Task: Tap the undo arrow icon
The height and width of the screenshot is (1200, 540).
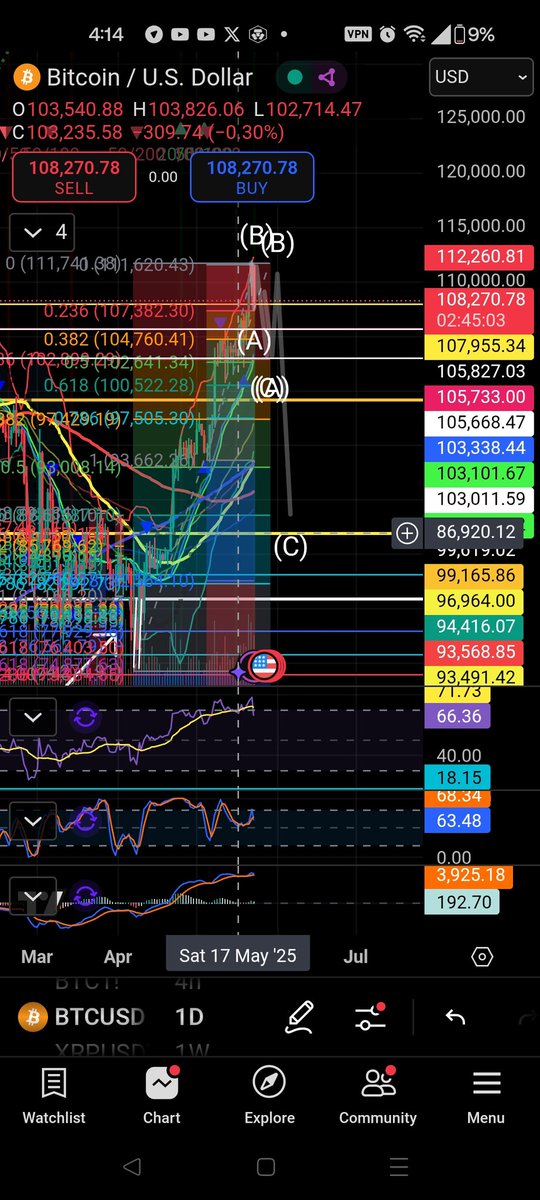Action: click(x=455, y=1017)
